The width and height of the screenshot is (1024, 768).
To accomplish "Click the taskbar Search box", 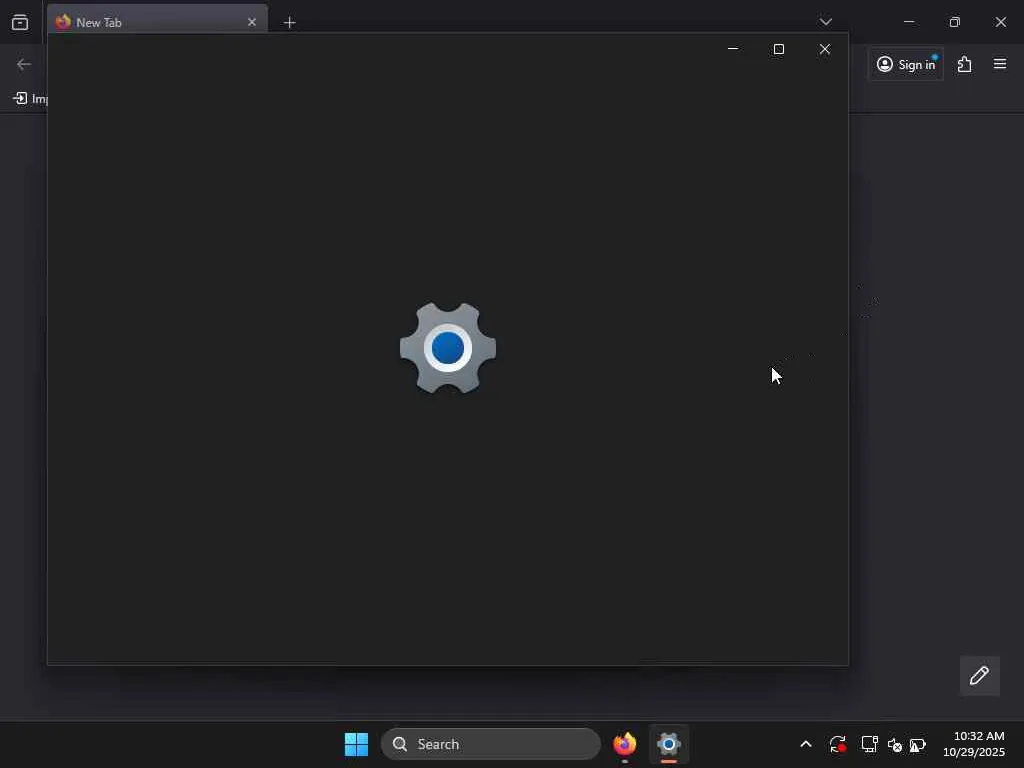I will click(x=490, y=744).
